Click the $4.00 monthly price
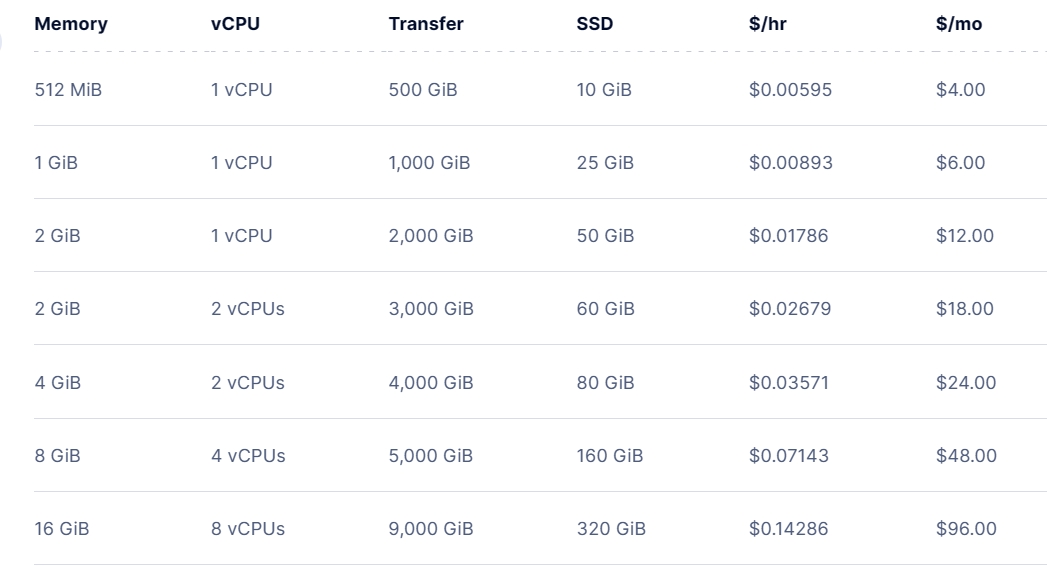Viewport: 1047px width, 571px height. pyautogui.click(x=961, y=90)
